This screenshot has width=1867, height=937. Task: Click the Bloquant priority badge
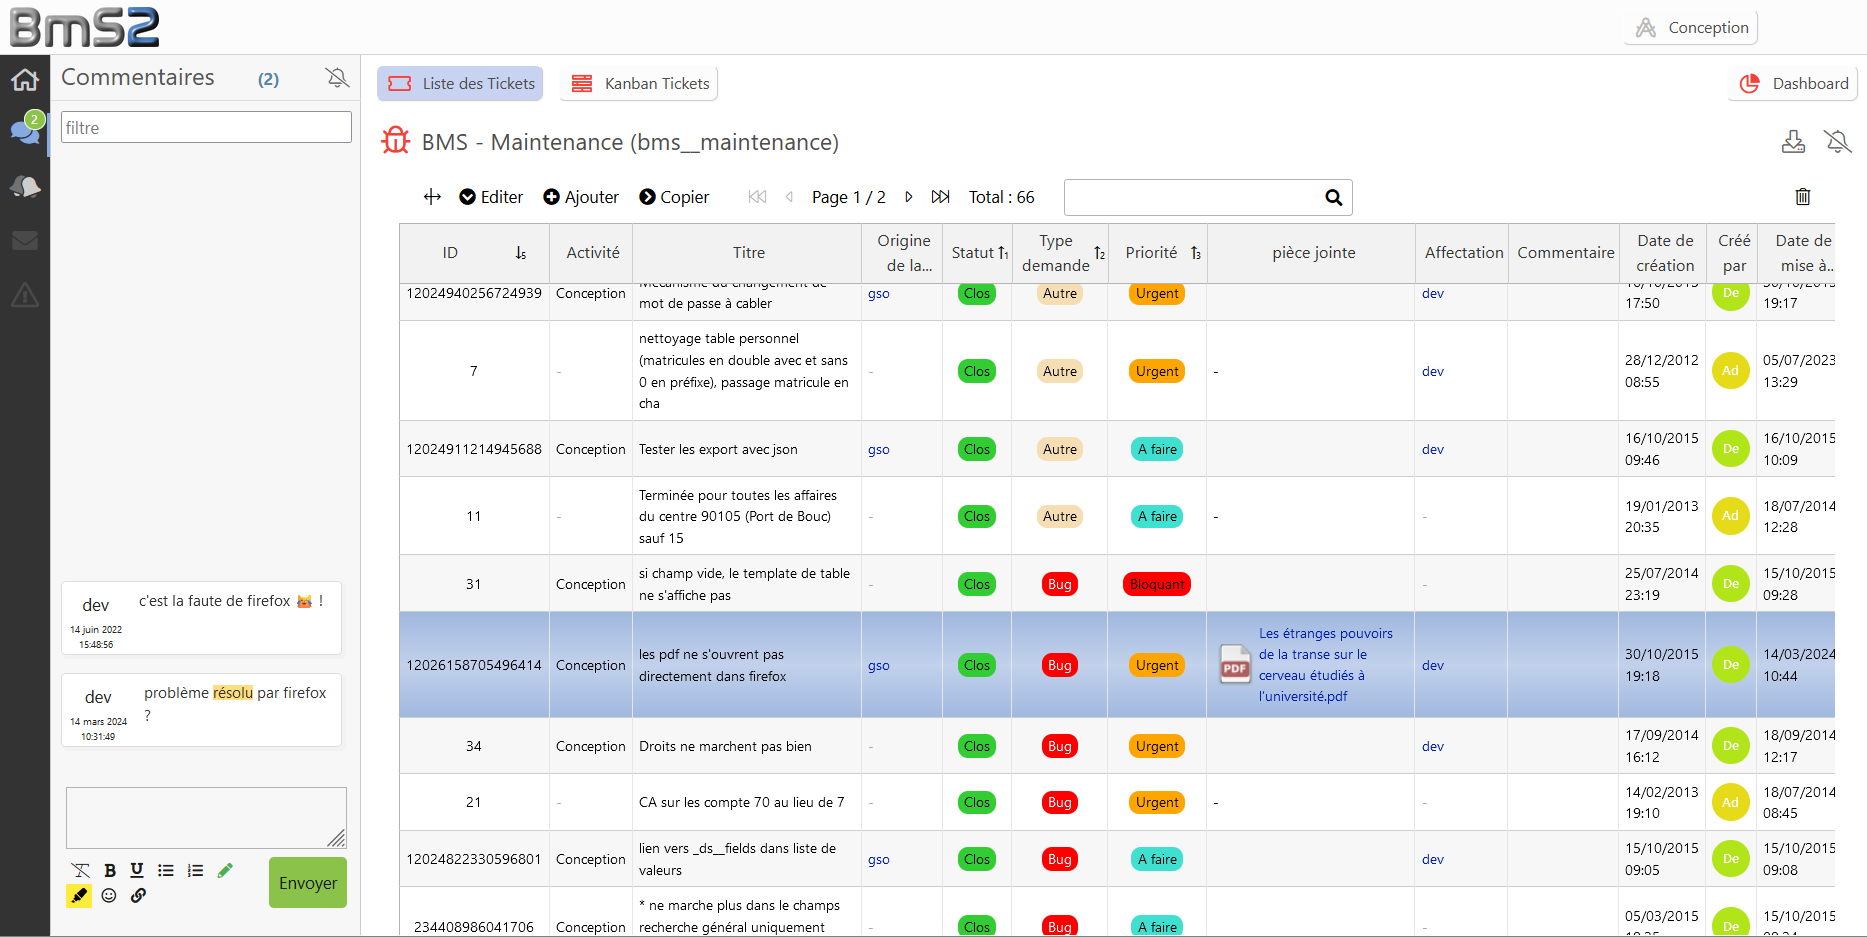coord(1157,584)
